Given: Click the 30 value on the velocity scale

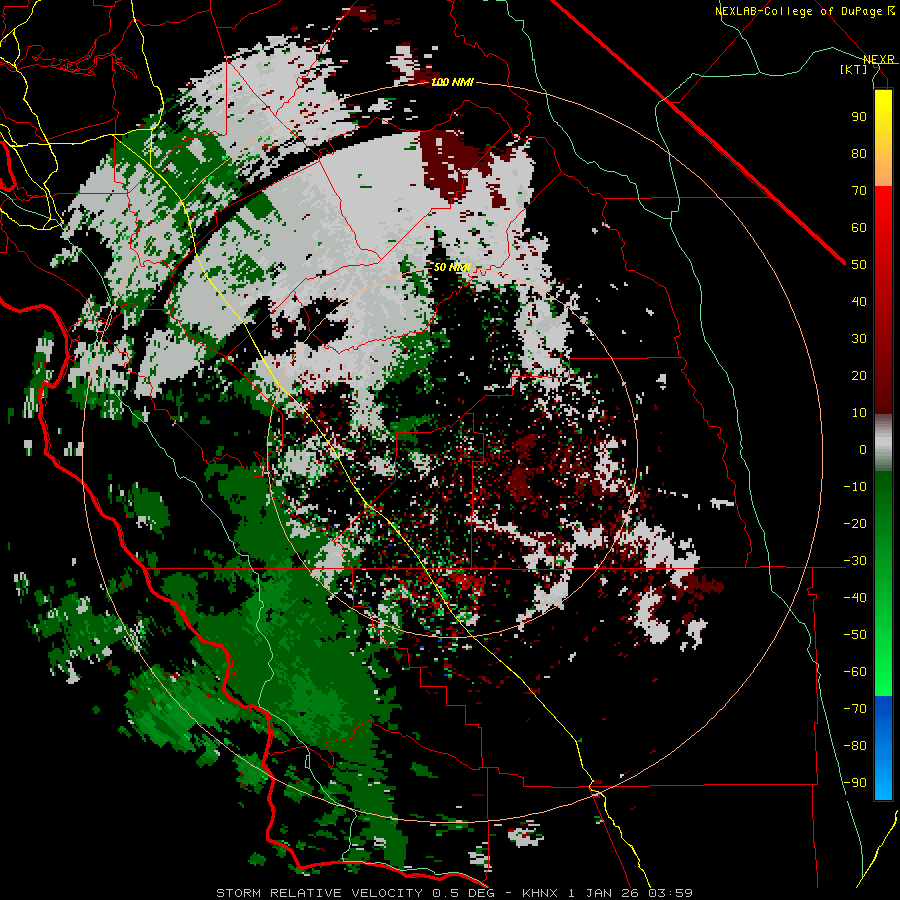Looking at the screenshot, I should 859,339.
